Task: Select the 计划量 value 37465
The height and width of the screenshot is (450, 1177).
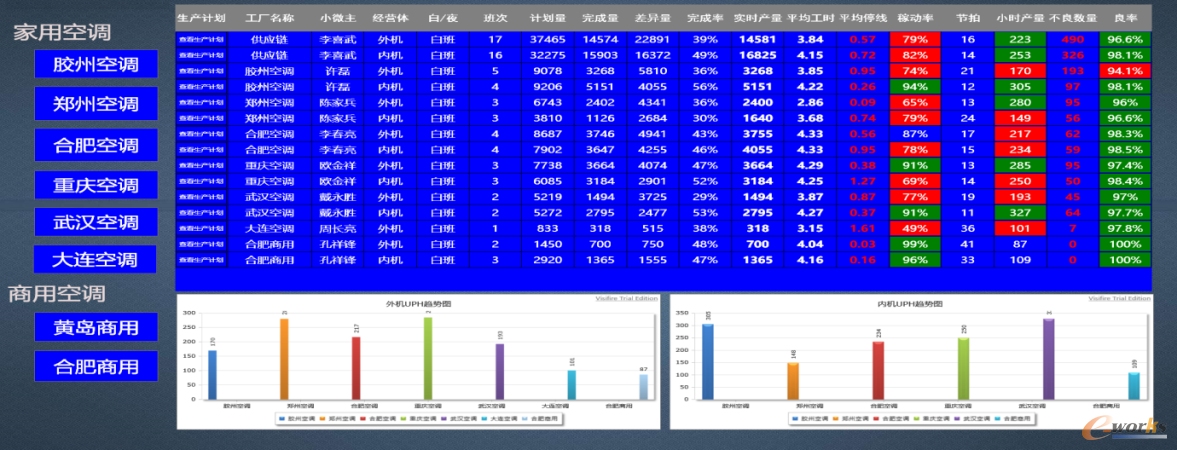Action: (x=547, y=39)
